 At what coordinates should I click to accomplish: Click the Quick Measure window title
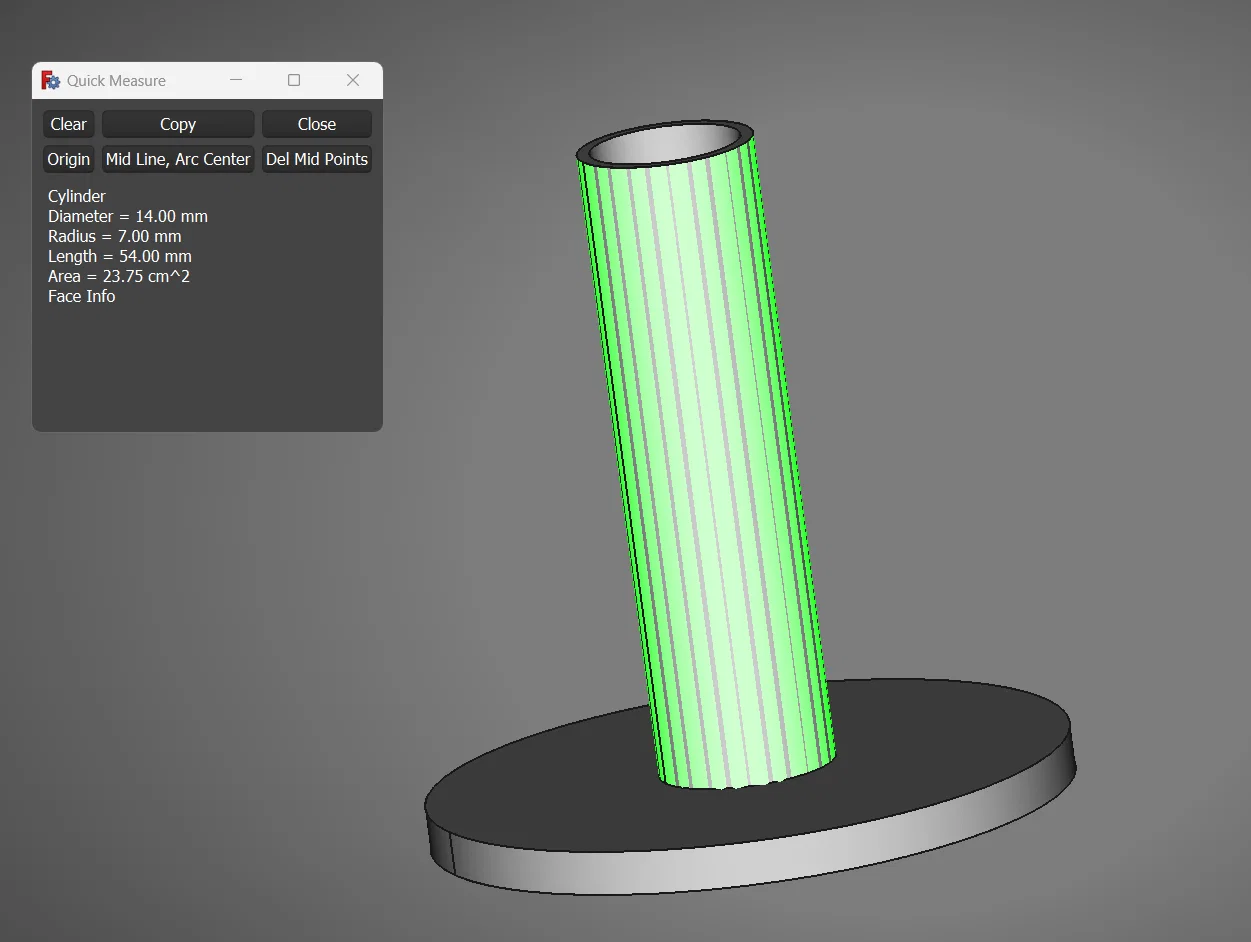pos(116,80)
